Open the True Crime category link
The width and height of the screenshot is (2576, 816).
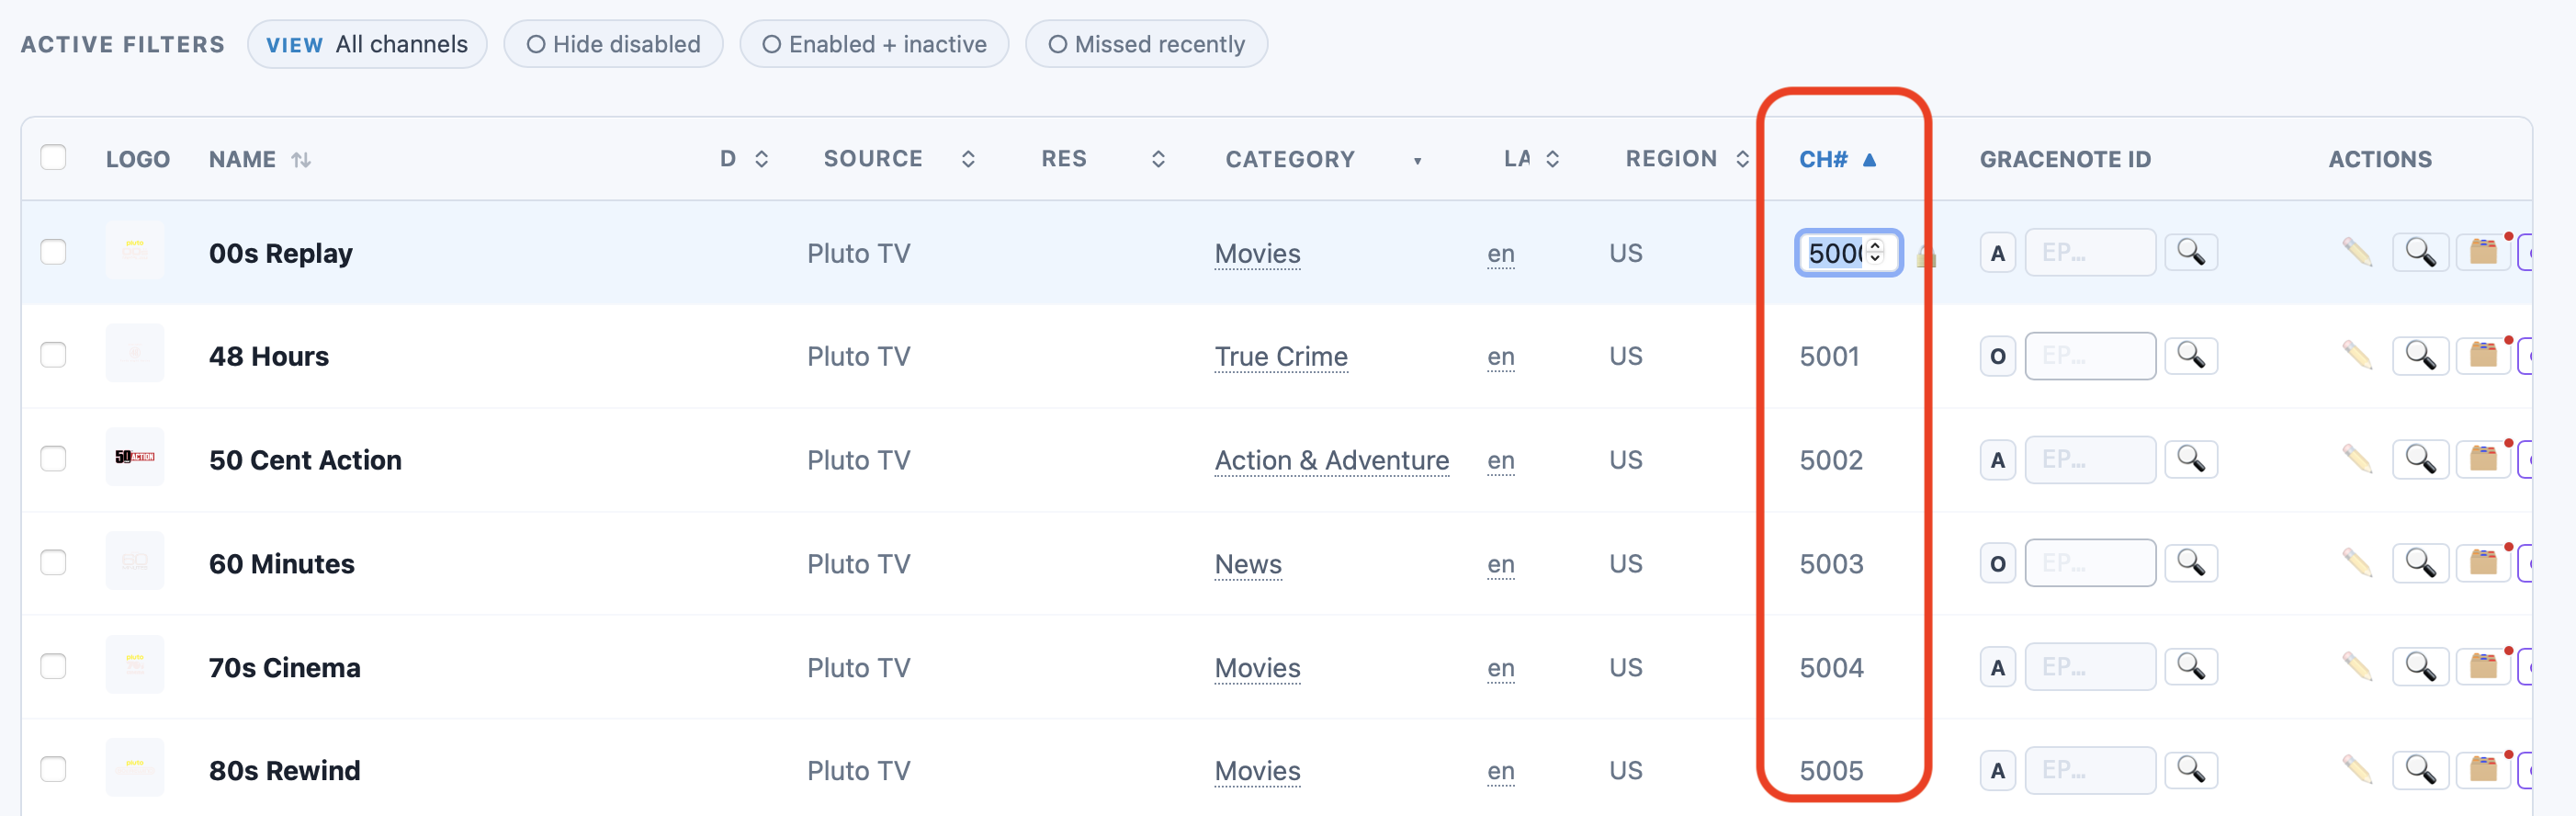[1281, 356]
